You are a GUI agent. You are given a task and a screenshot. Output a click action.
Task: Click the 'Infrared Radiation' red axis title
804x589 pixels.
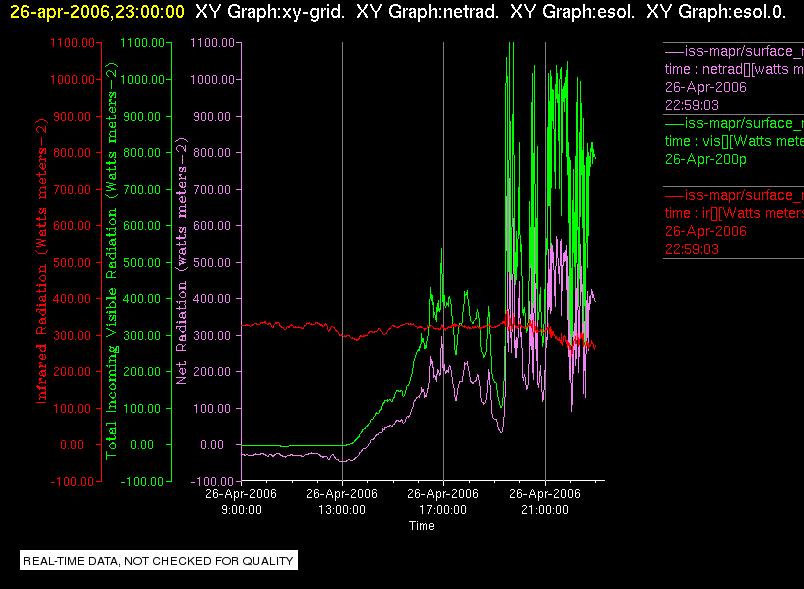click(41, 261)
